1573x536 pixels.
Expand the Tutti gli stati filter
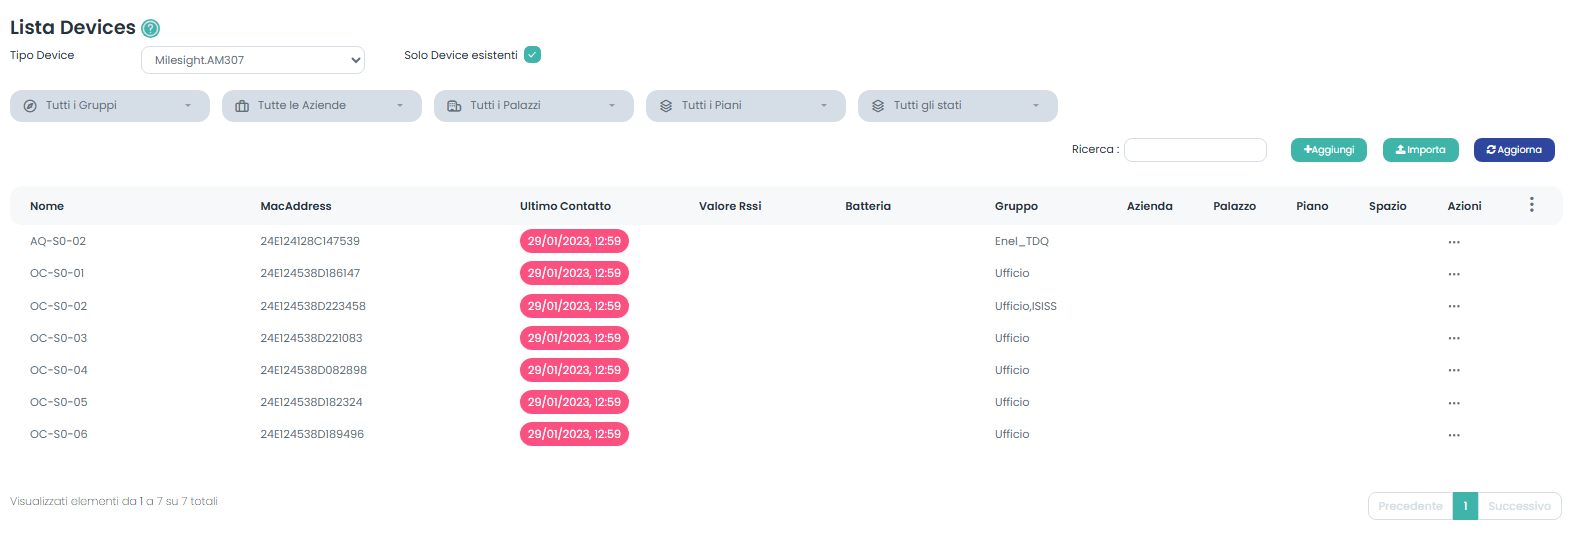coord(958,106)
